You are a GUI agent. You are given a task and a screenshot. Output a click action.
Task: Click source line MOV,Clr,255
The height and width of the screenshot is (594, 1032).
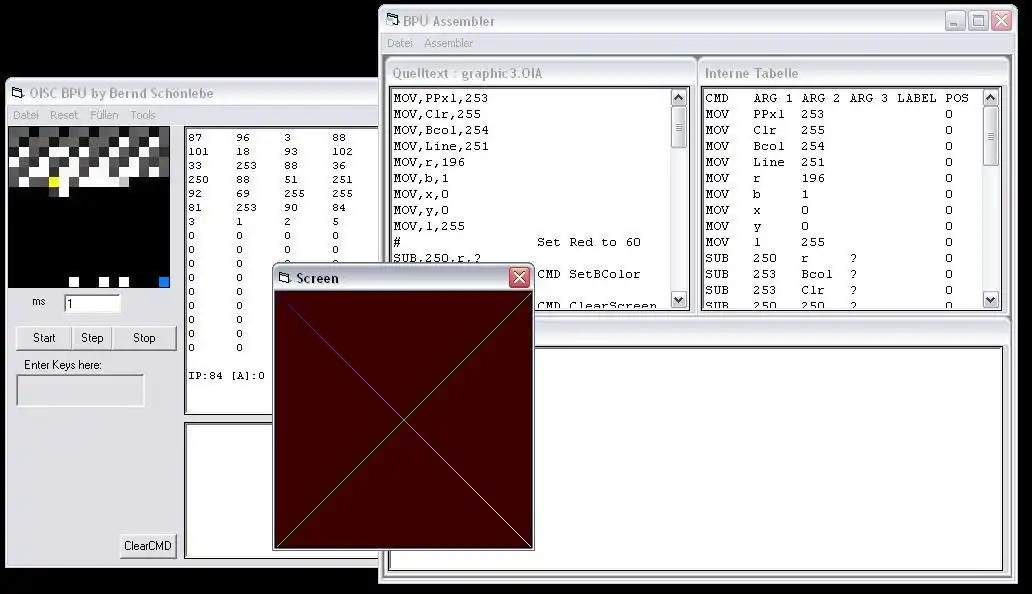pos(437,114)
